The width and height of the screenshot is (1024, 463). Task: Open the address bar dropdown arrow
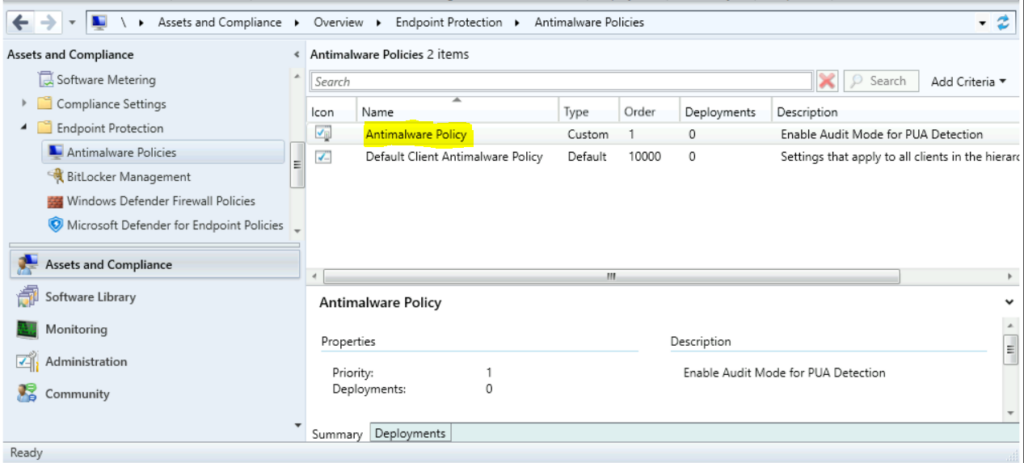click(x=983, y=24)
